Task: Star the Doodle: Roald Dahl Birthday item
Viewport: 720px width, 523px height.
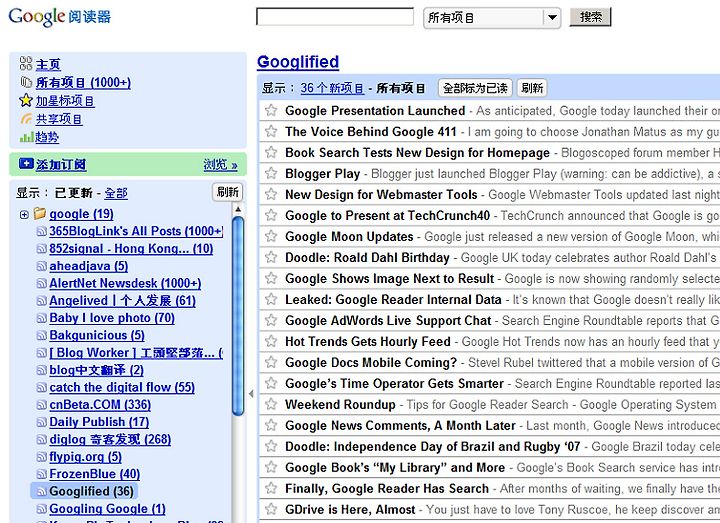Action: coord(271,257)
